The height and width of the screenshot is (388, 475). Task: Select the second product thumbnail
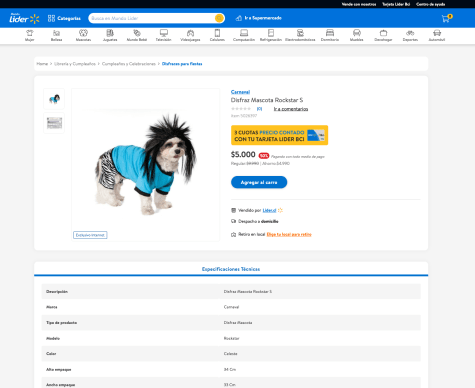54,123
